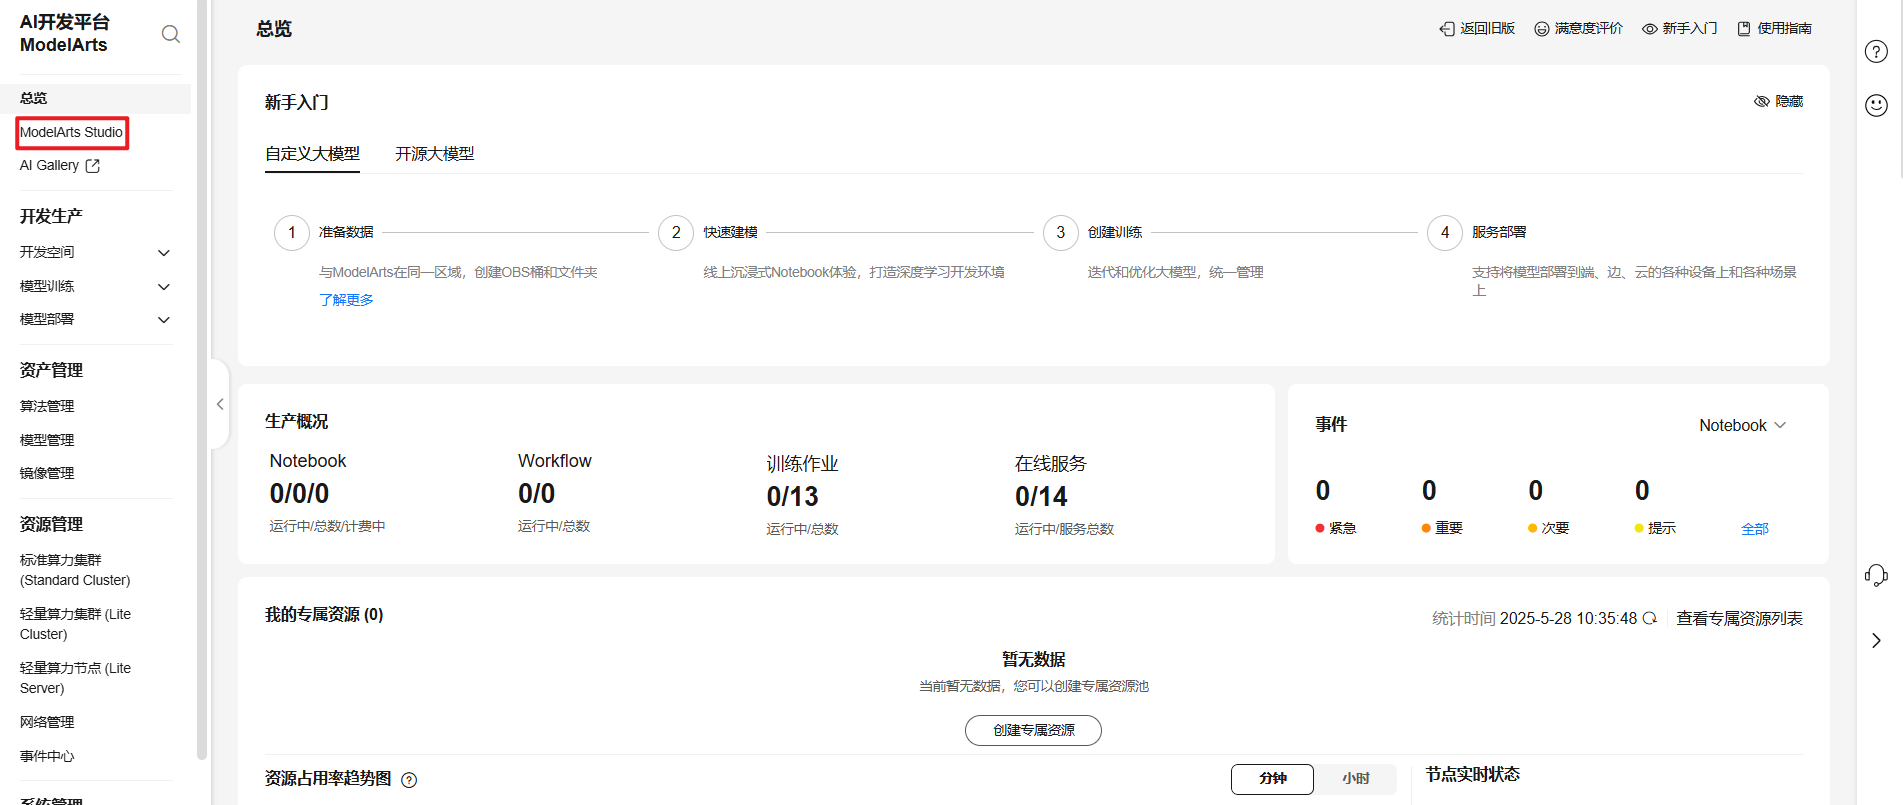Open 轻量算力集群 (Lite Cluster)
Image resolution: width=1903 pixels, height=805 pixels.
75,624
